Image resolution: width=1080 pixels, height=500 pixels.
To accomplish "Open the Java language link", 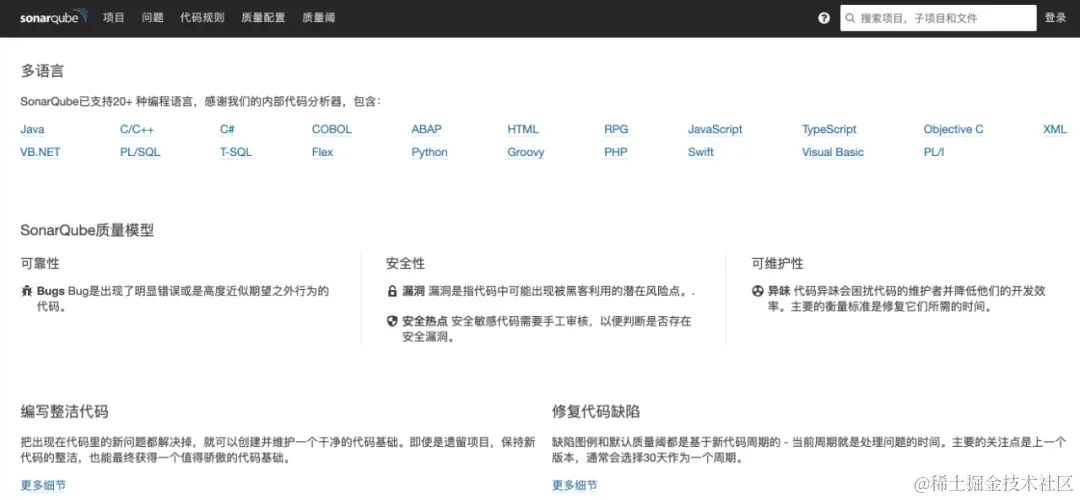I will [32, 129].
